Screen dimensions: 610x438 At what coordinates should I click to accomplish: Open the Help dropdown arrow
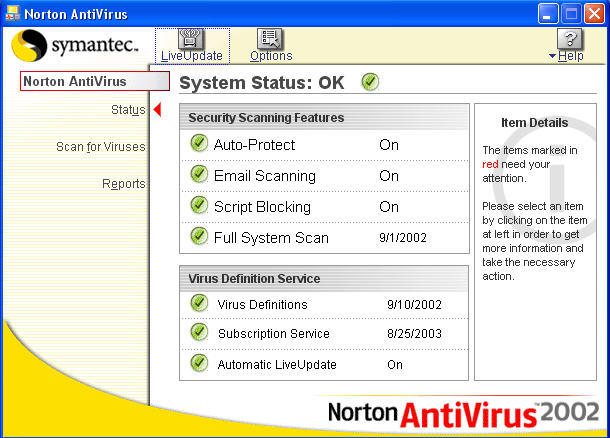point(553,56)
